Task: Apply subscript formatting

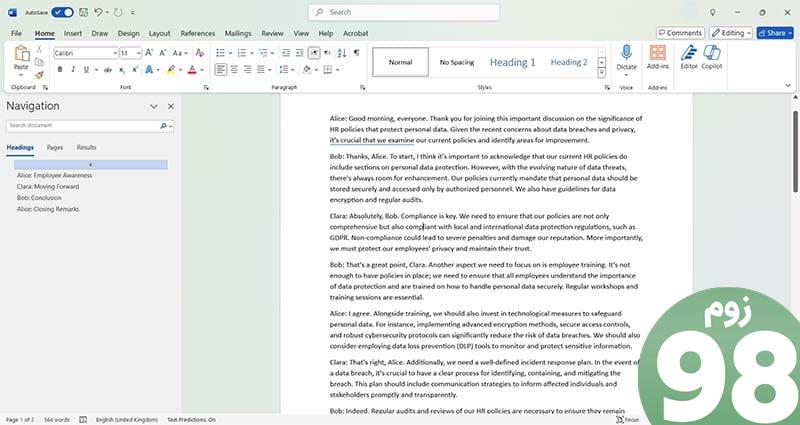Action: pos(121,70)
